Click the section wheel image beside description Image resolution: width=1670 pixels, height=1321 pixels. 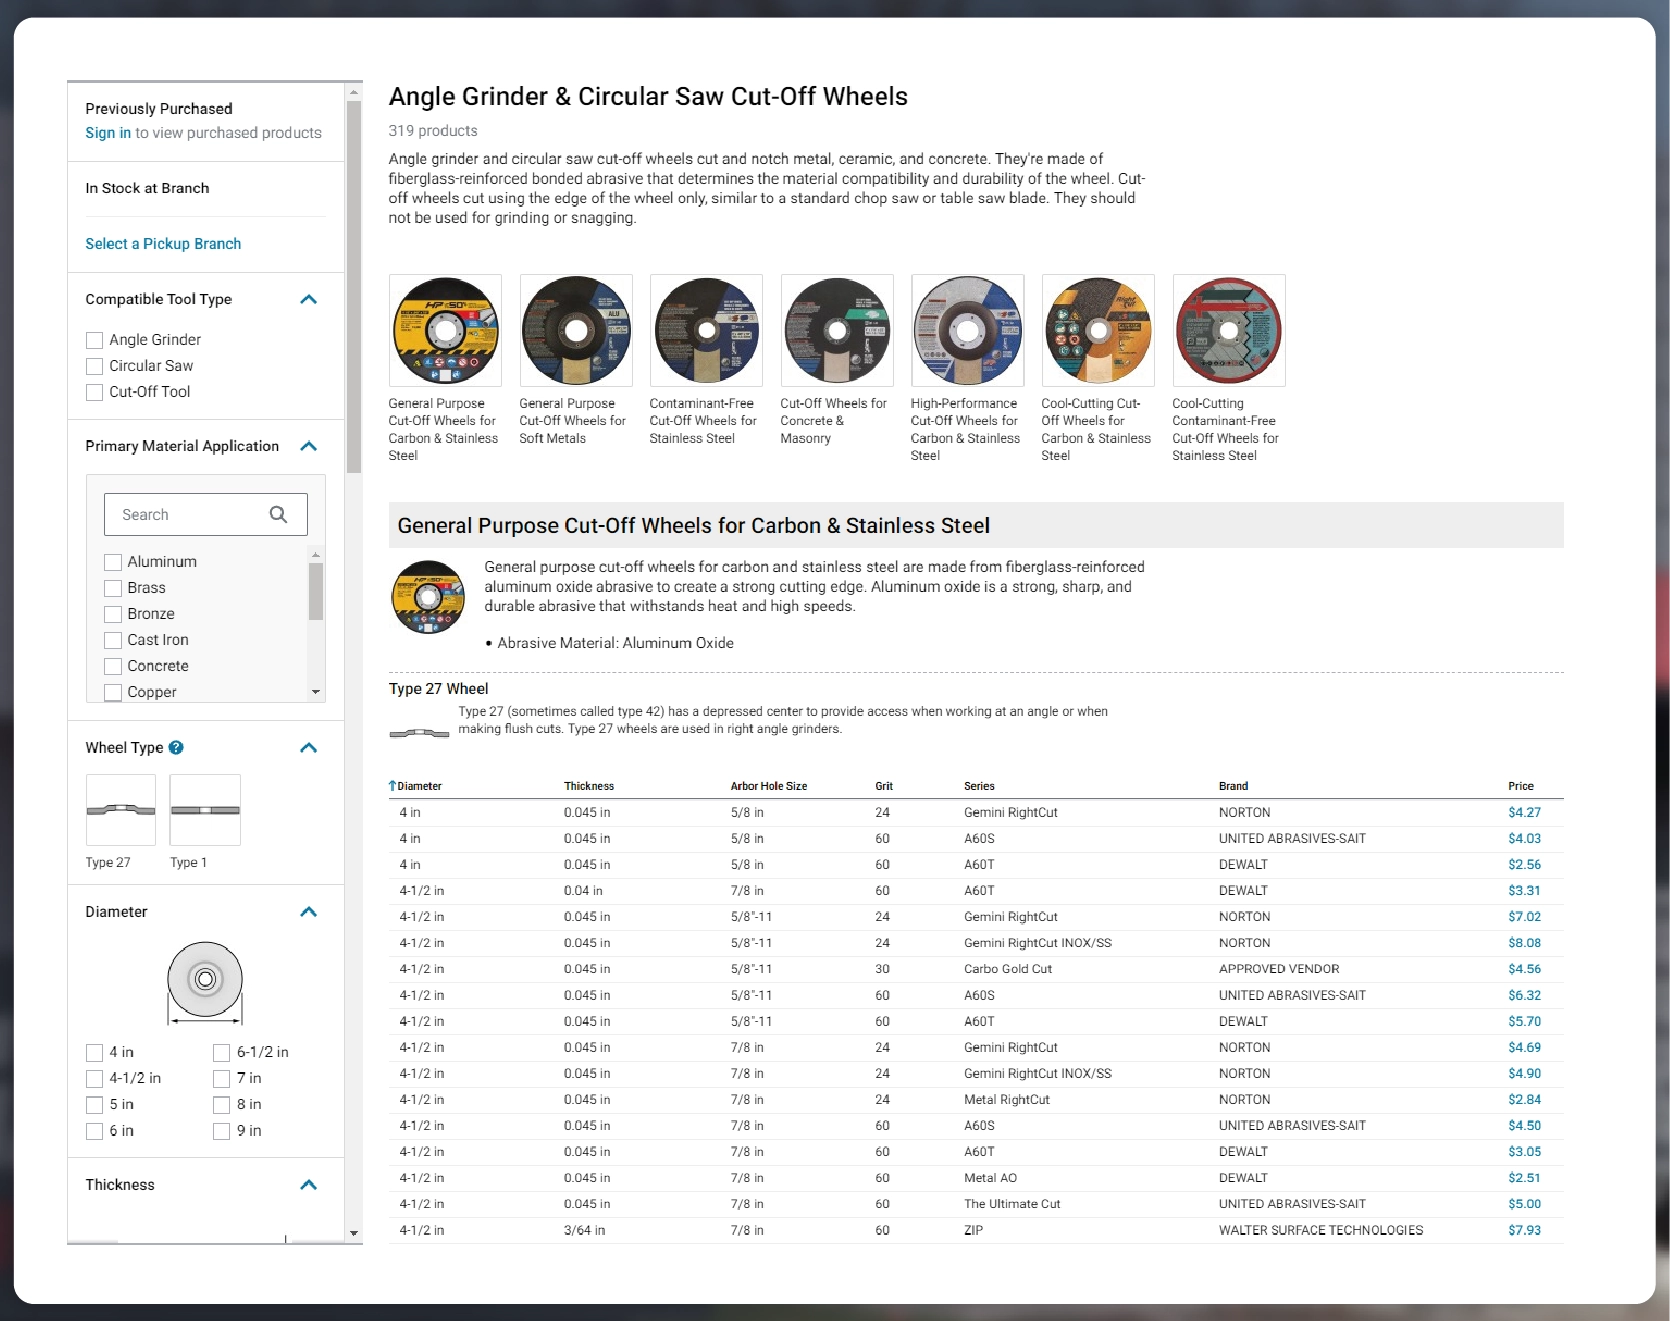click(x=428, y=597)
